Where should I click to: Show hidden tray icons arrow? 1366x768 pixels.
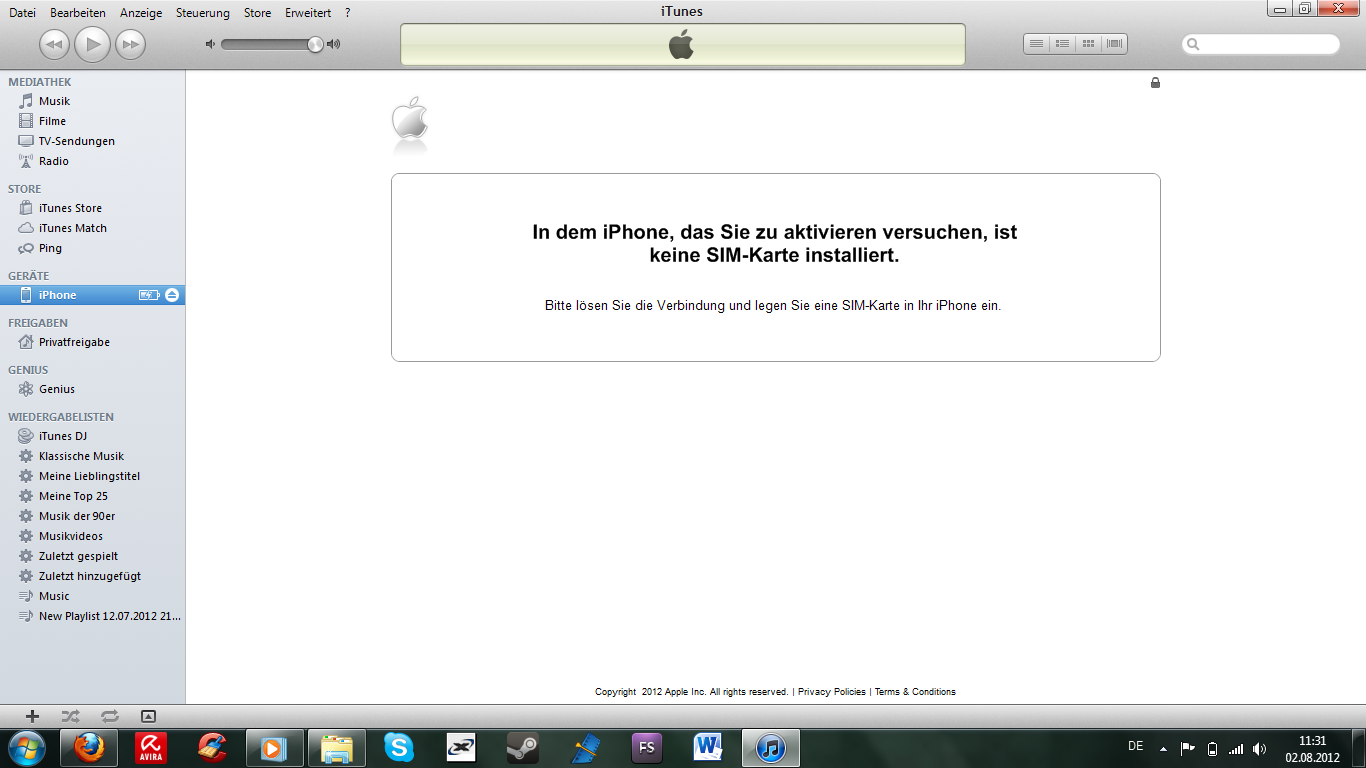(x=1163, y=748)
